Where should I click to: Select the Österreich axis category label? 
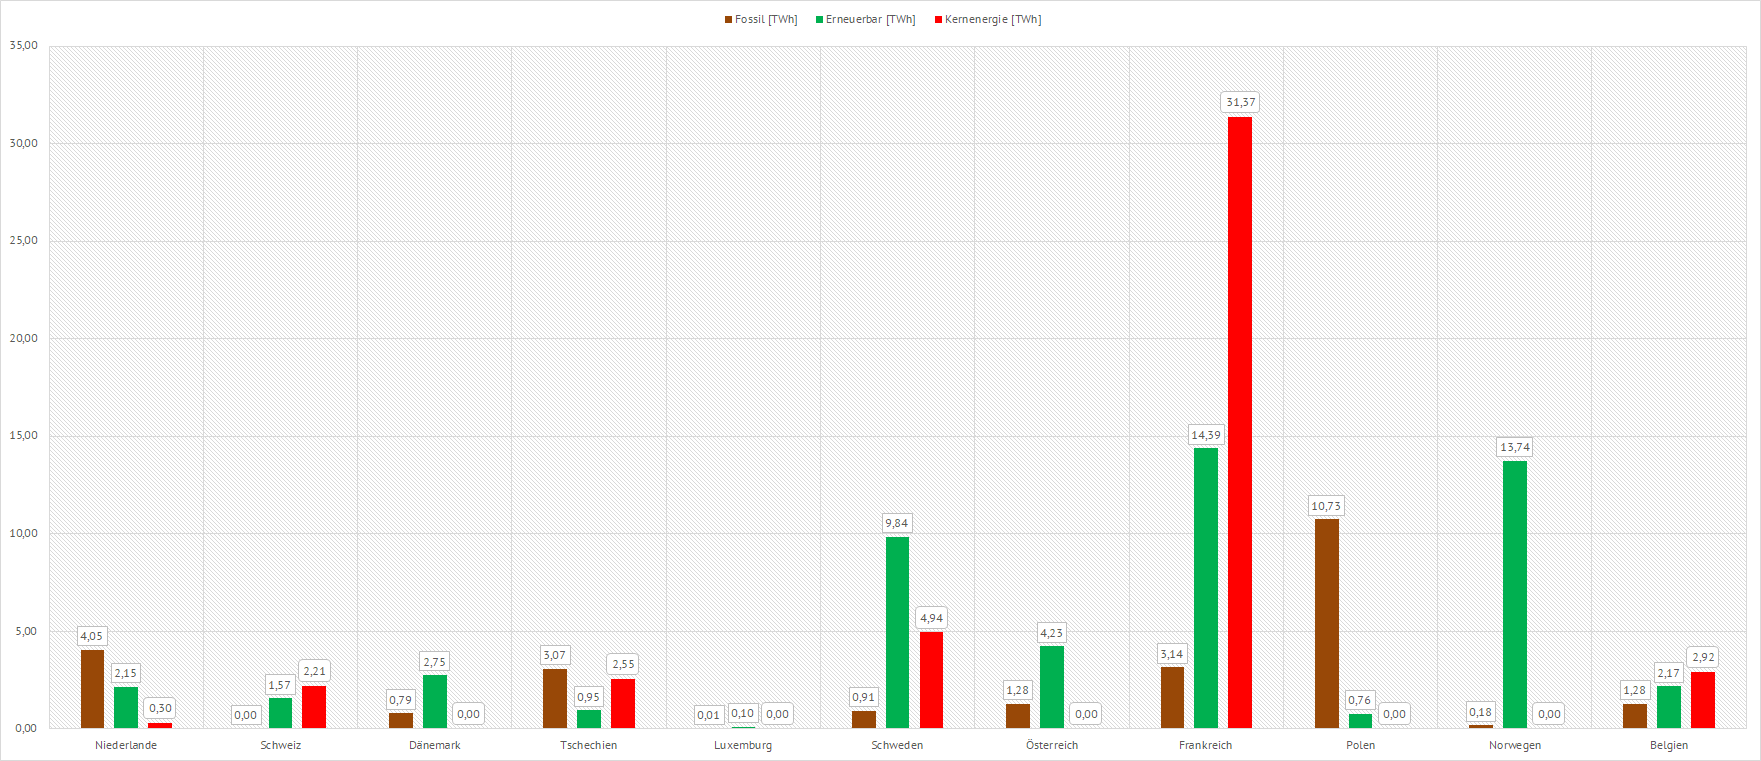[1052, 745]
